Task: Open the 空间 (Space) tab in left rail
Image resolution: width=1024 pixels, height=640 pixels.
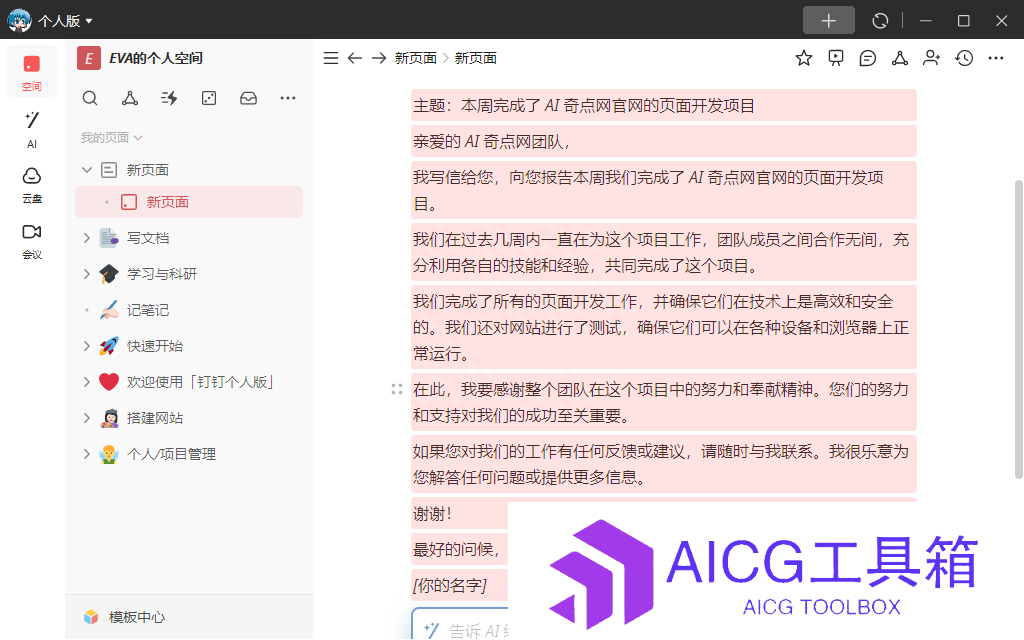Action: click(x=31, y=72)
